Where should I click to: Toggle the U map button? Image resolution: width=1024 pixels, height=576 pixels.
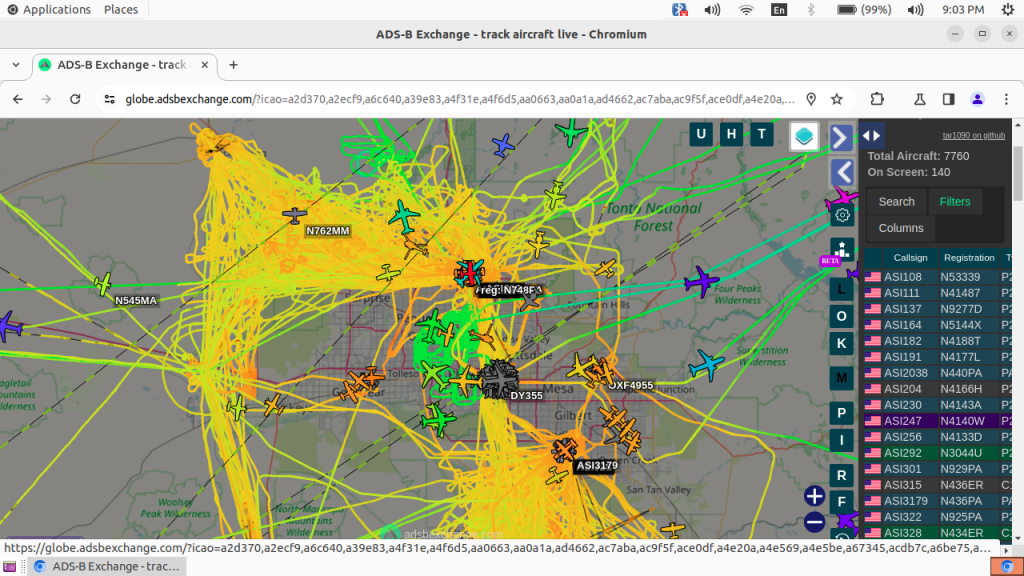pyautogui.click(x=701, y=135)
